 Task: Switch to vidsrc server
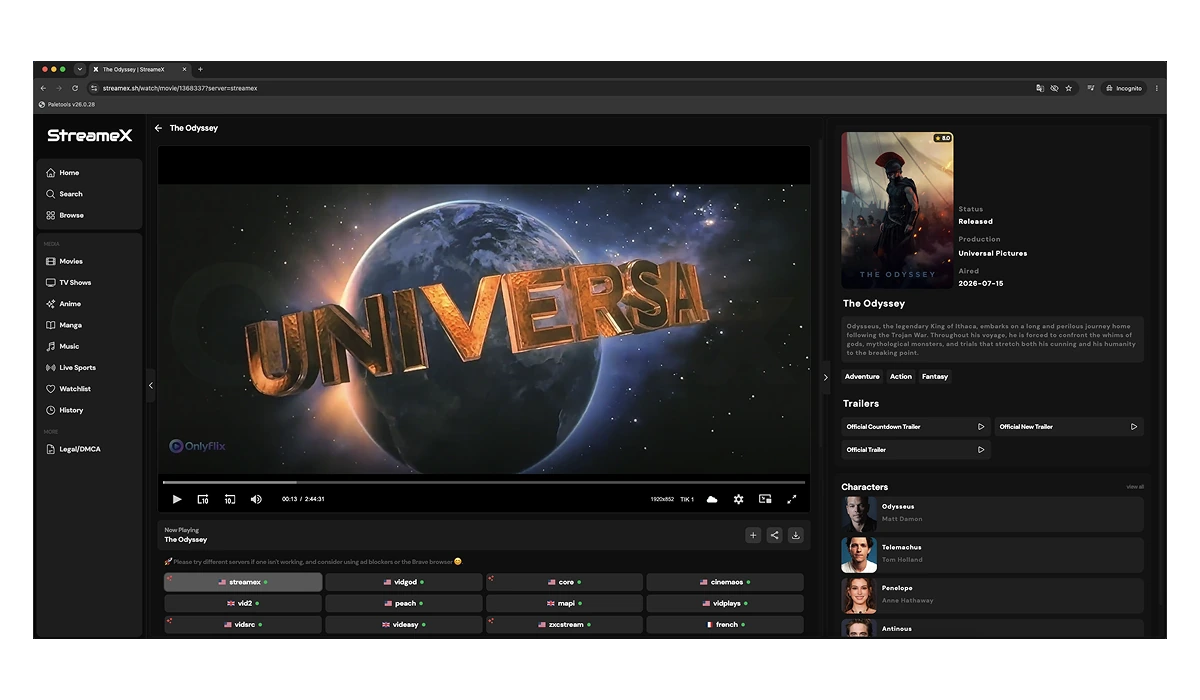click(x=243, y=625)
